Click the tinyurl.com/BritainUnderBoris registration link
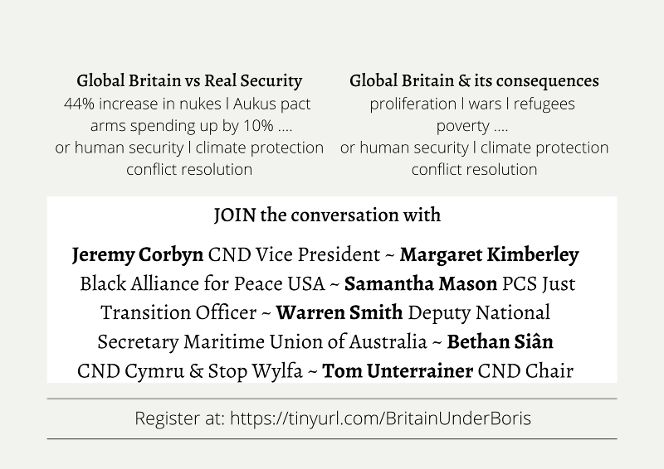The height and width of the screenshot is (469, 664). pos(379,419)
